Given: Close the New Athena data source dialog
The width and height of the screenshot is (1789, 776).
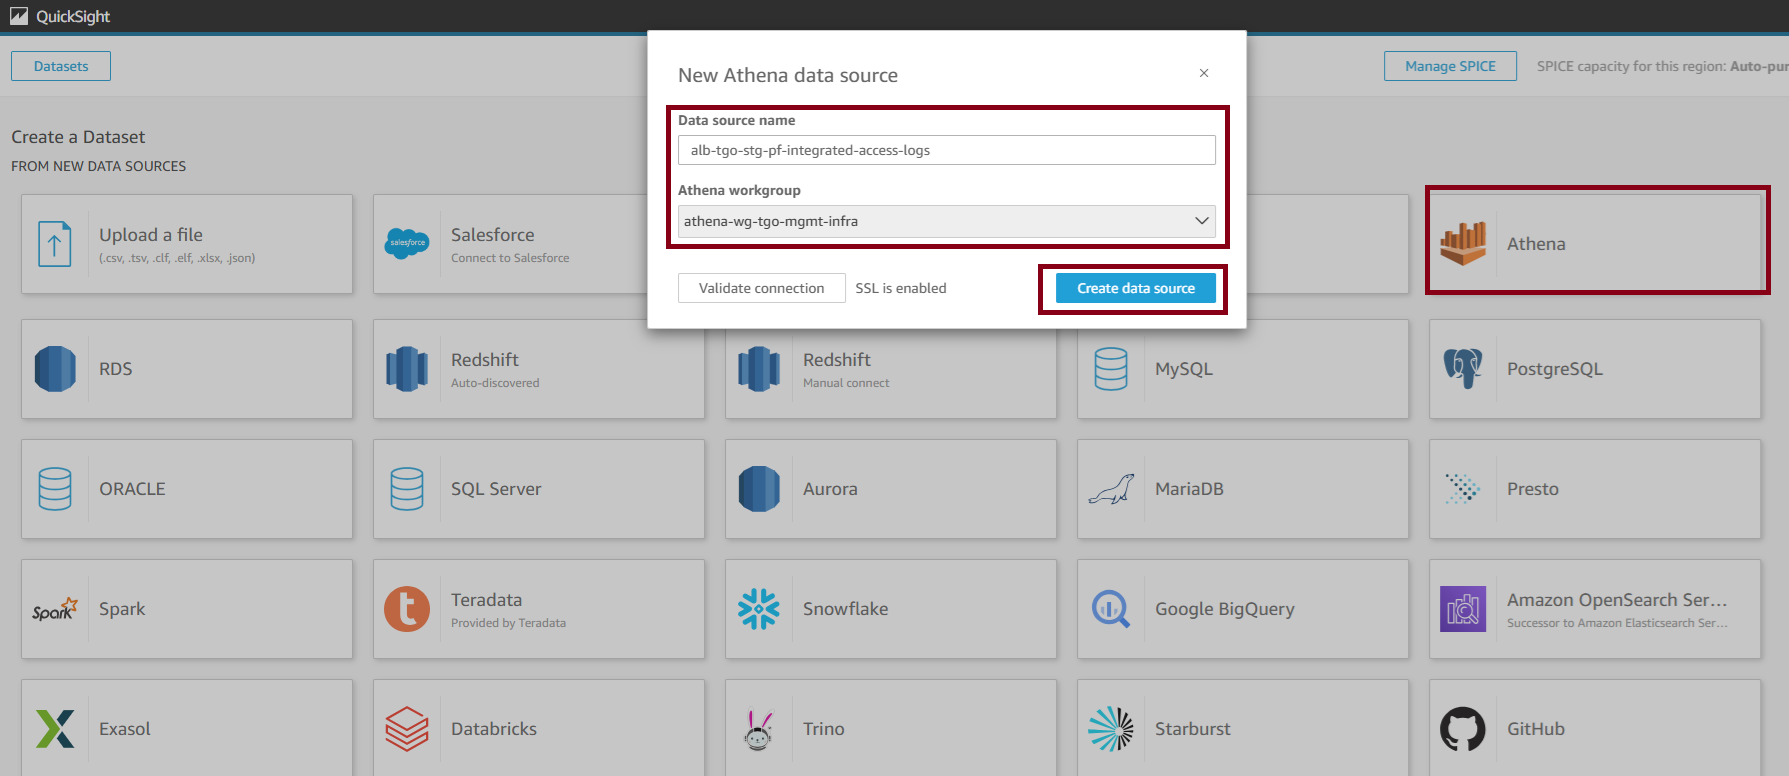Looking at the screenshot, I should [1204, 73].
